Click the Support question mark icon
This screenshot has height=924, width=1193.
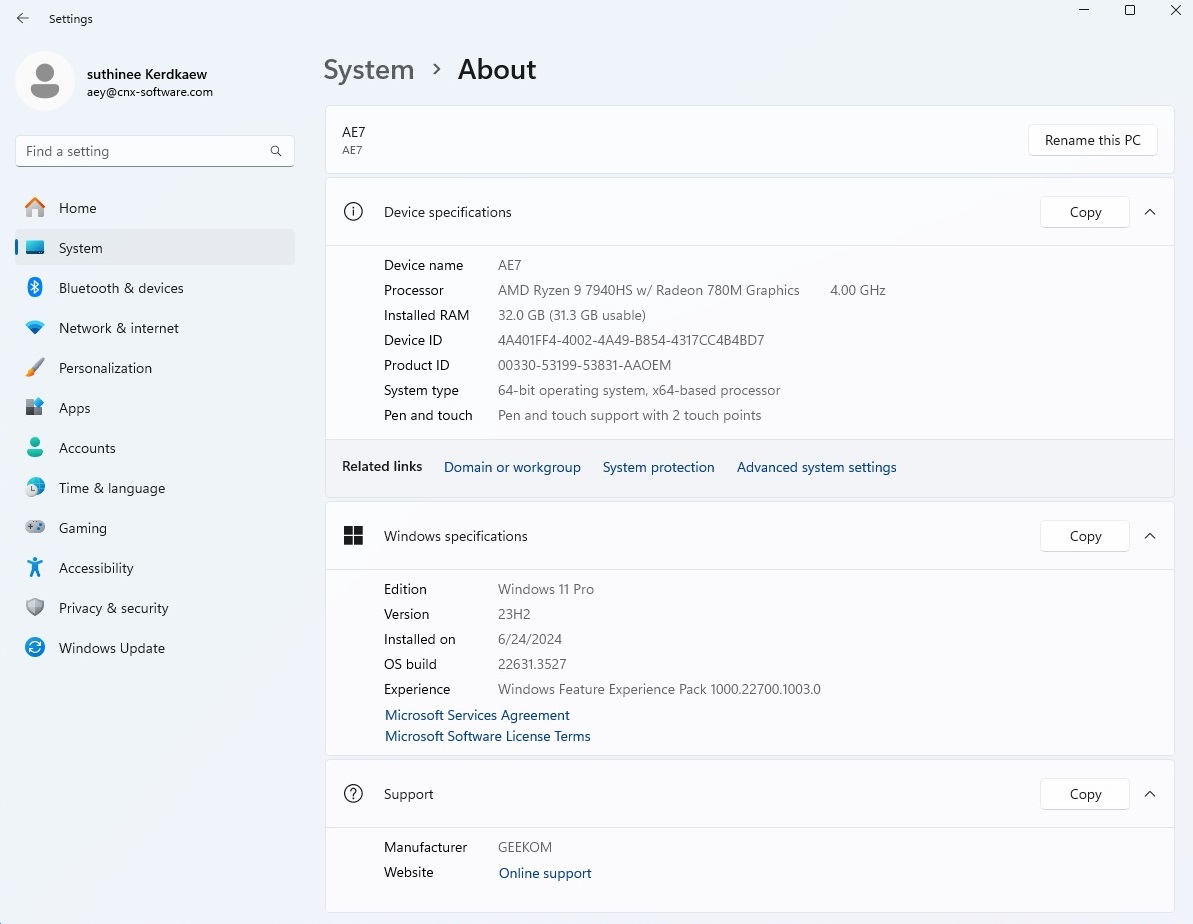pos(353,794)
